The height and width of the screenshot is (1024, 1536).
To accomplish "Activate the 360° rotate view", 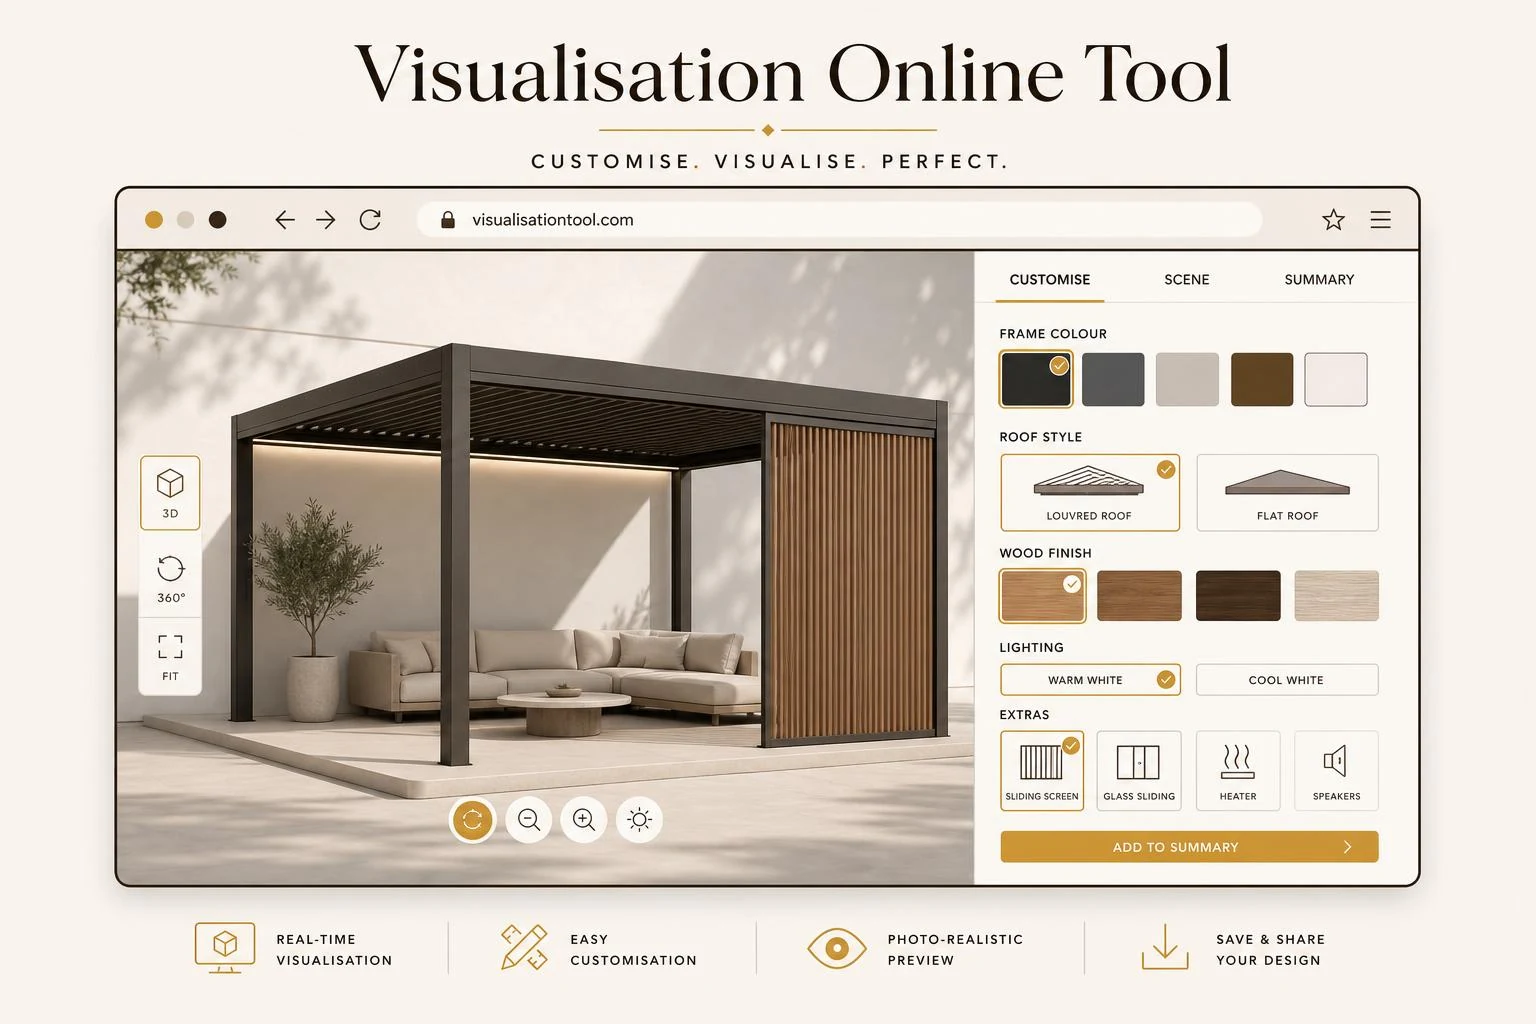I will coord(171,579).
